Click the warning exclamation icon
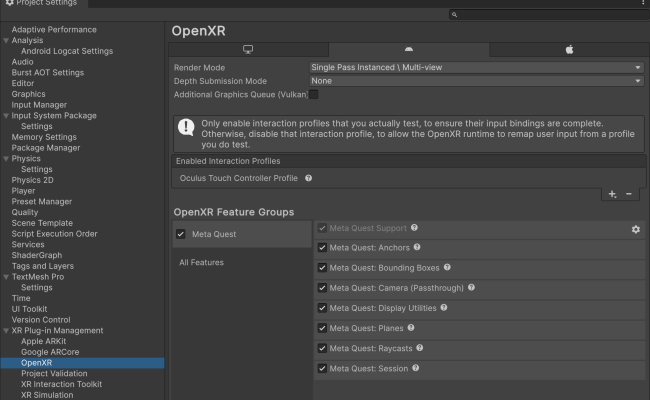 point(186,128)
